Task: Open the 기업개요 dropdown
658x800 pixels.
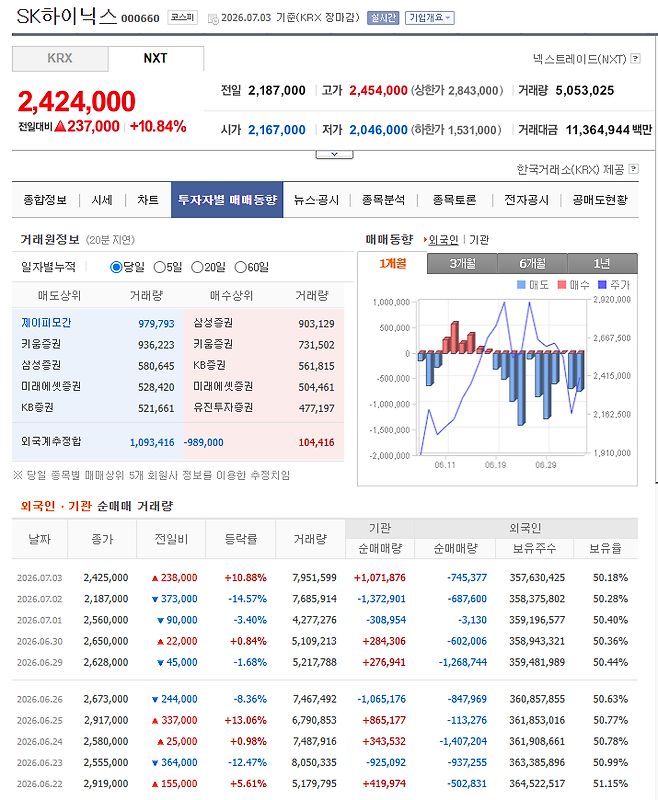Action: pos(429,18)
